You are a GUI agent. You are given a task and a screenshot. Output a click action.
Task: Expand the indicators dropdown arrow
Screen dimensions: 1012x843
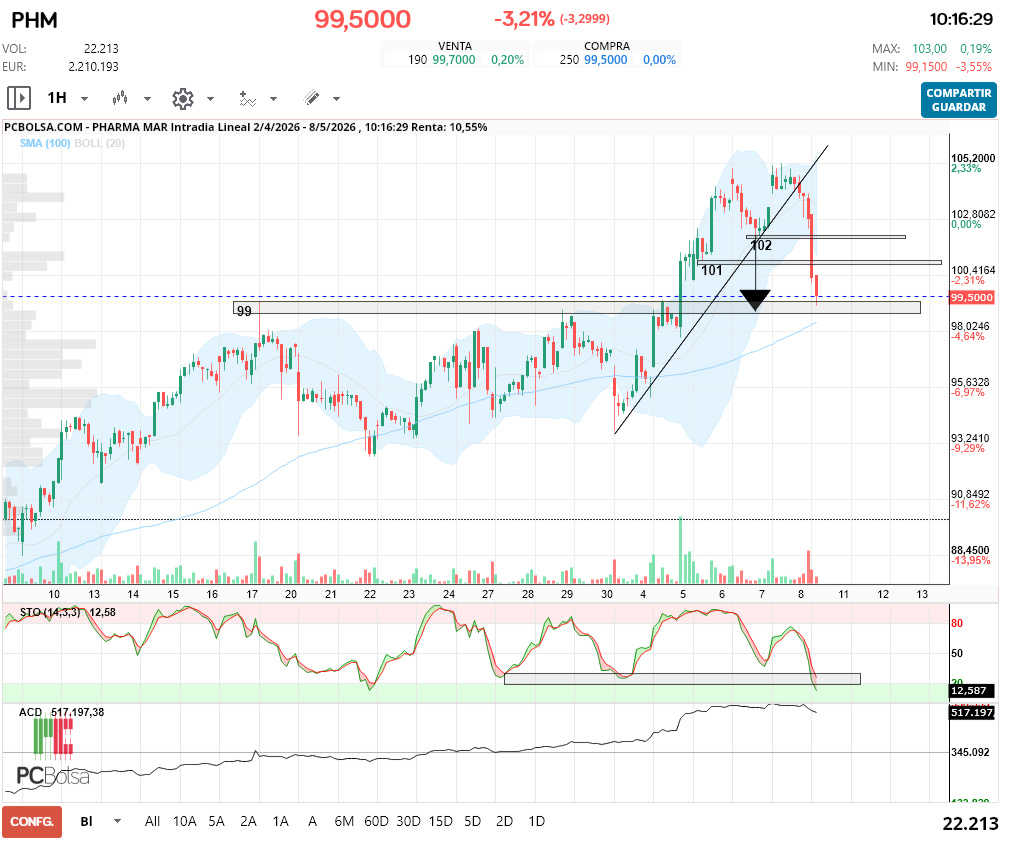click(274, 99)
